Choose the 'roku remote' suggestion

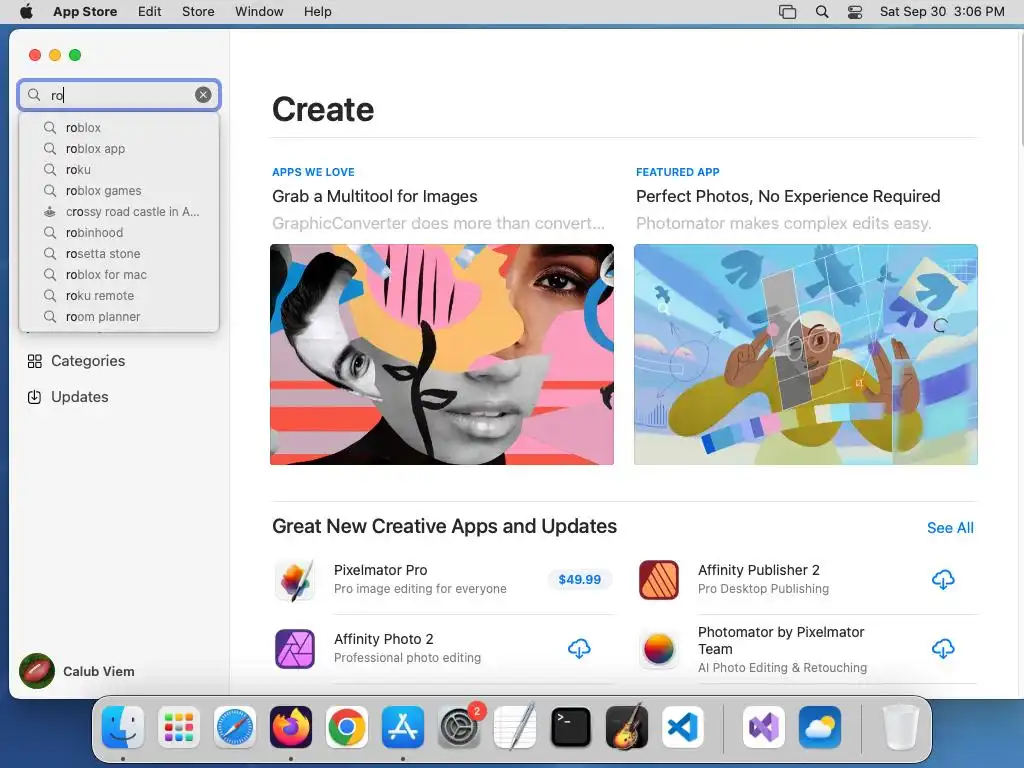click(x=119, y=295)
